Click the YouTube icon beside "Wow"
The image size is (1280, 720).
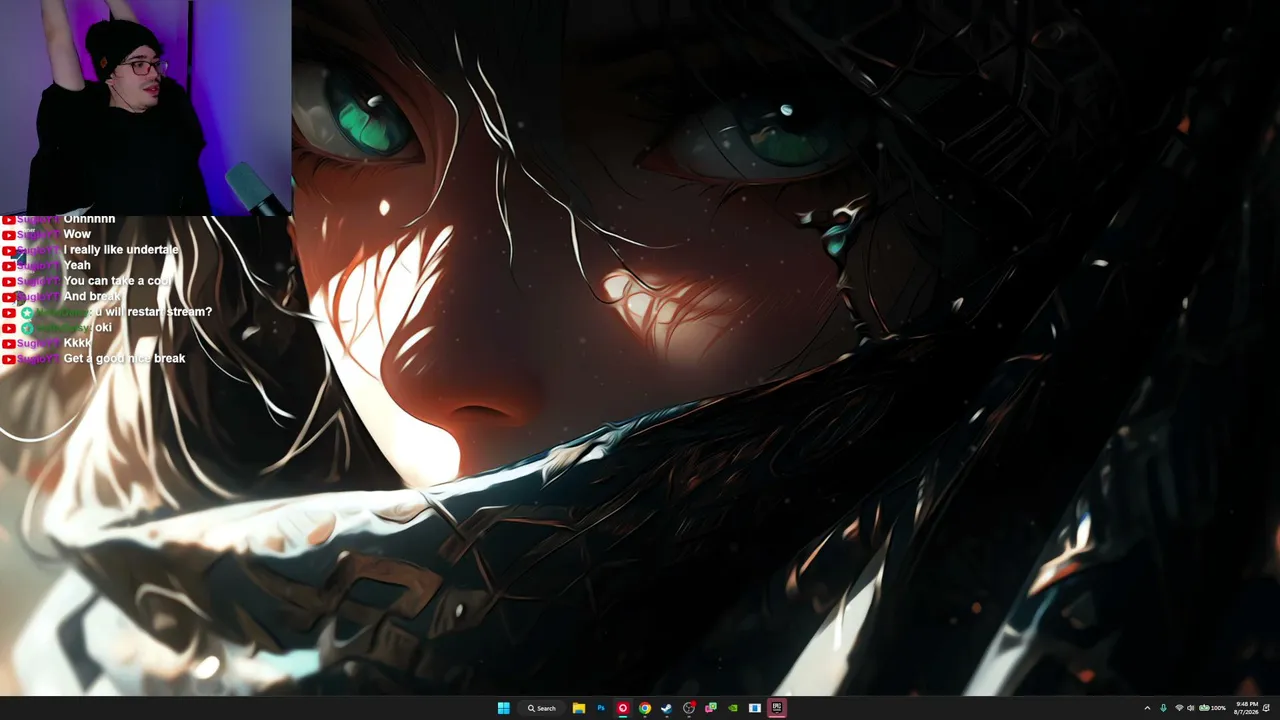tap(8, 235)
